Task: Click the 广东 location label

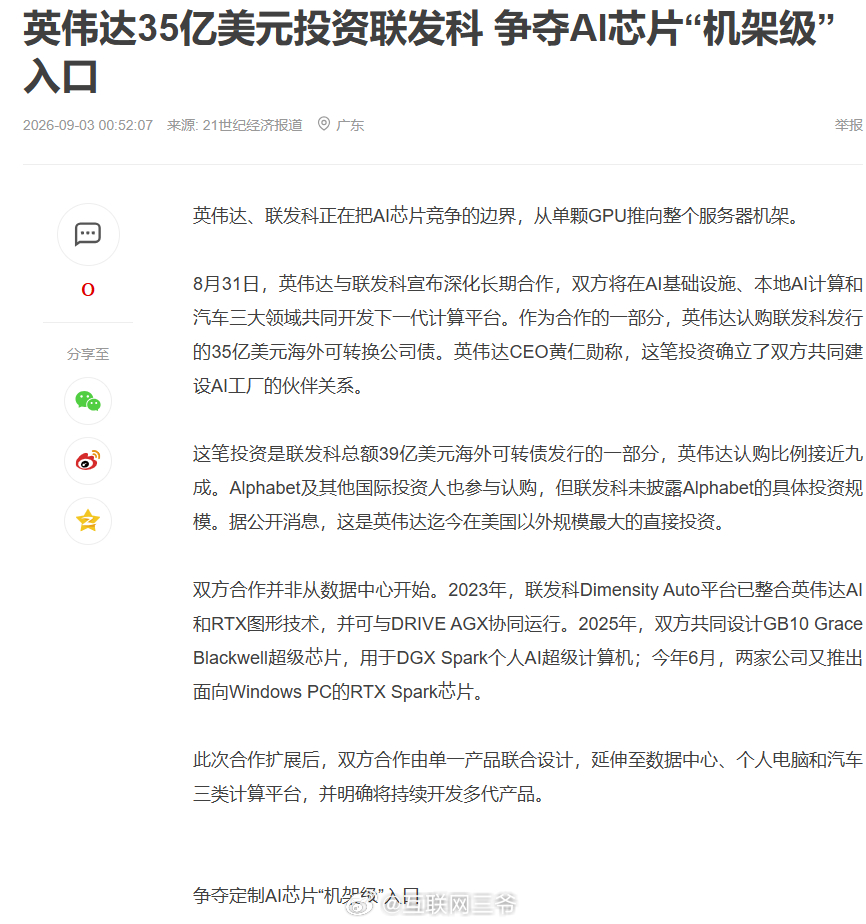Action: (350, 125)
